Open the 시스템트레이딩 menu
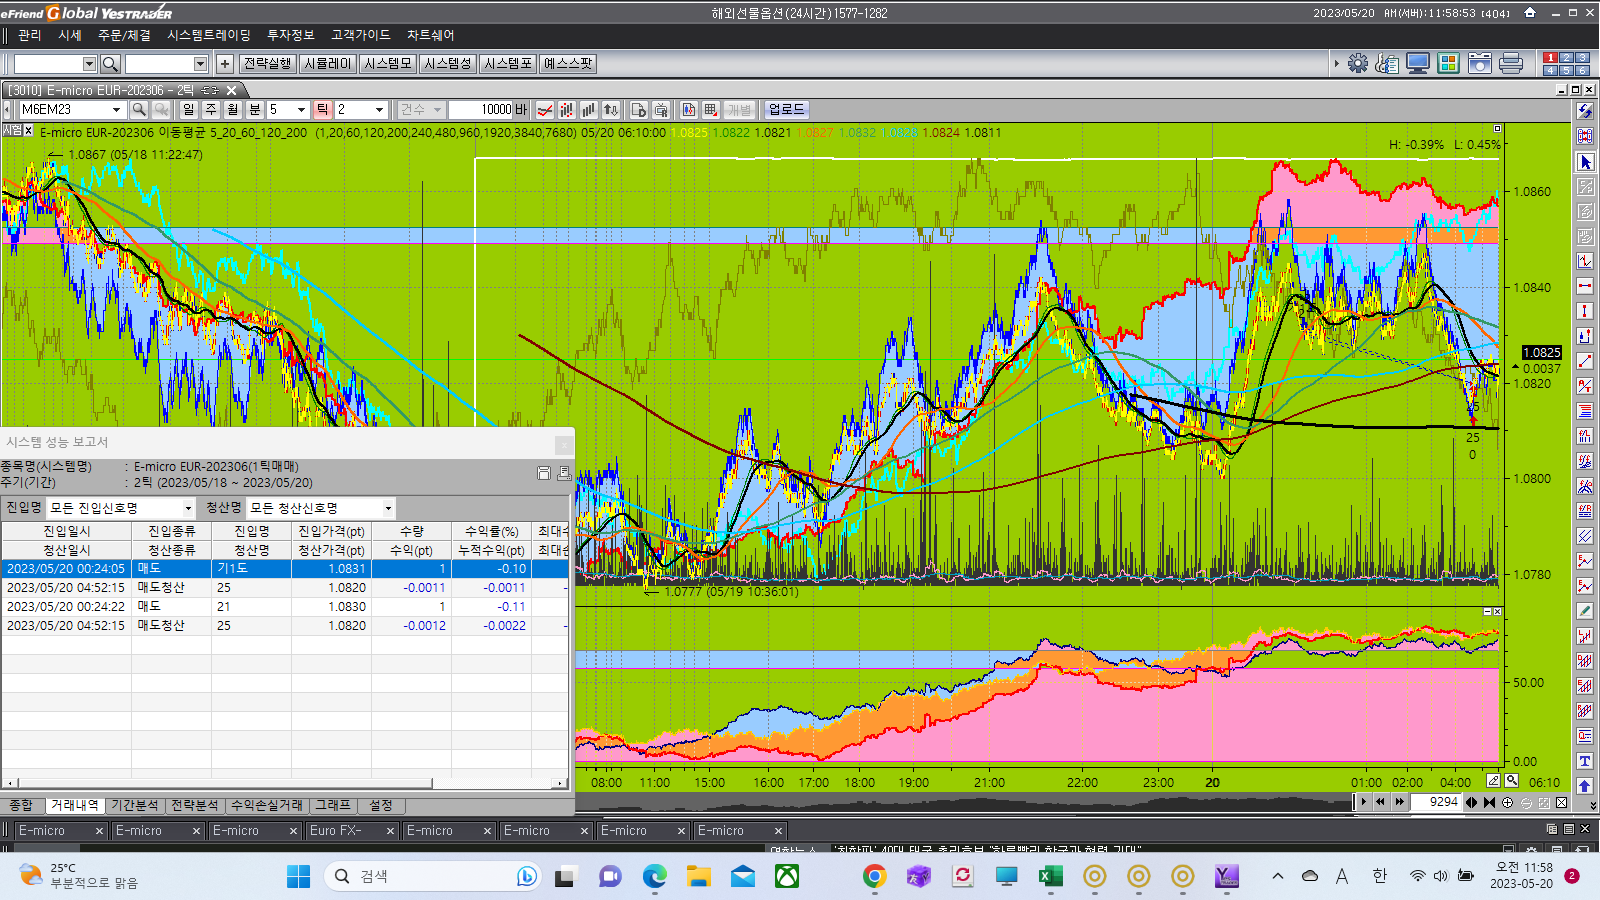1600x900 pixels. [x=208, y=35]
